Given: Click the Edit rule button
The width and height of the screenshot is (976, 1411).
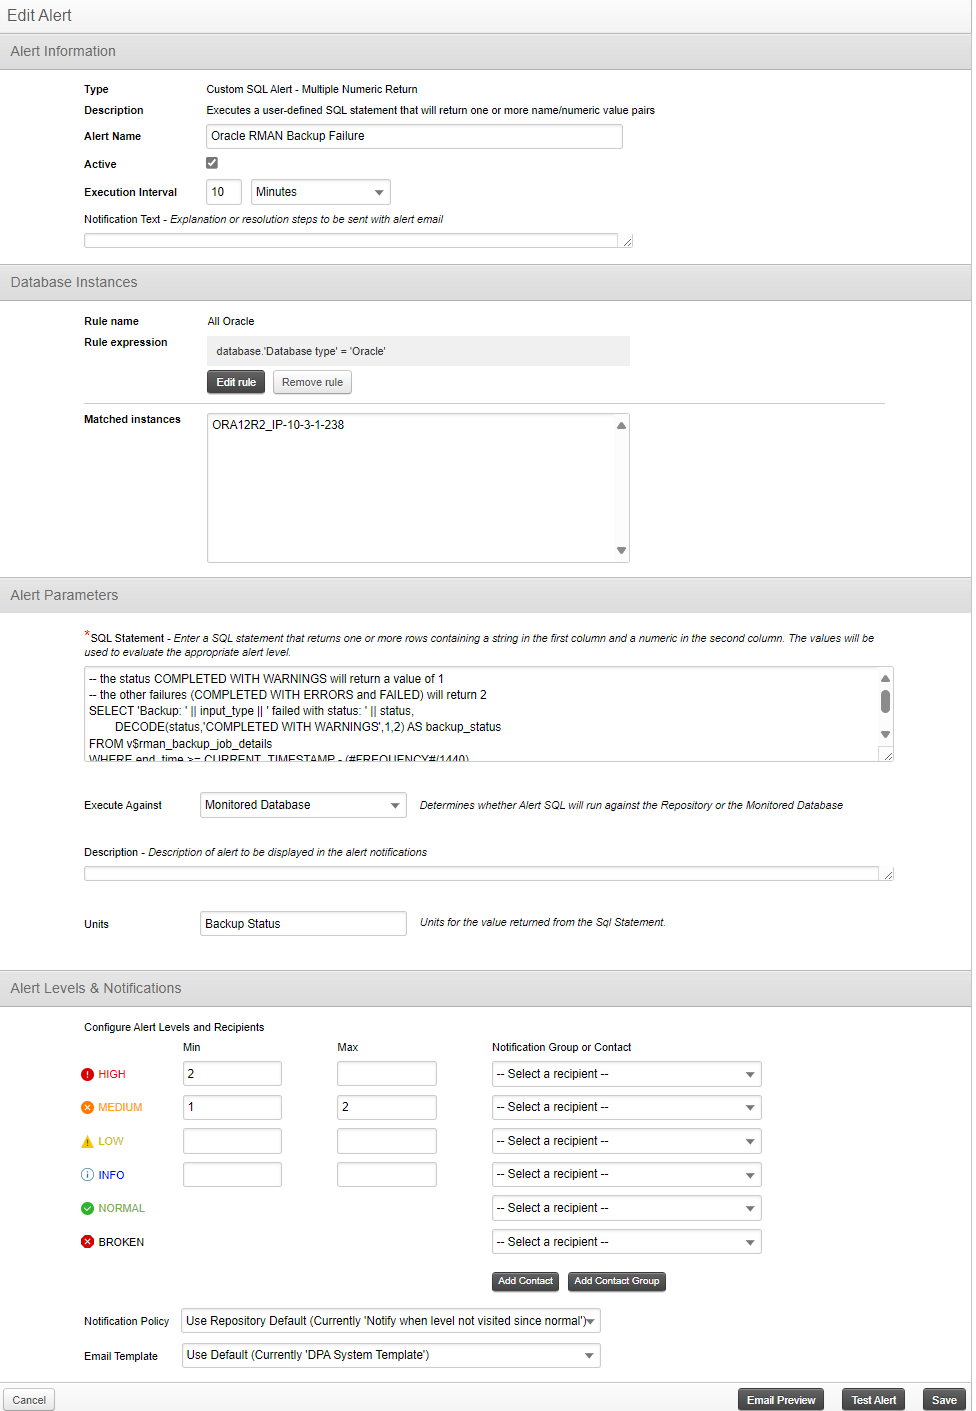Looking at the screenshot, I should (236, 382).
